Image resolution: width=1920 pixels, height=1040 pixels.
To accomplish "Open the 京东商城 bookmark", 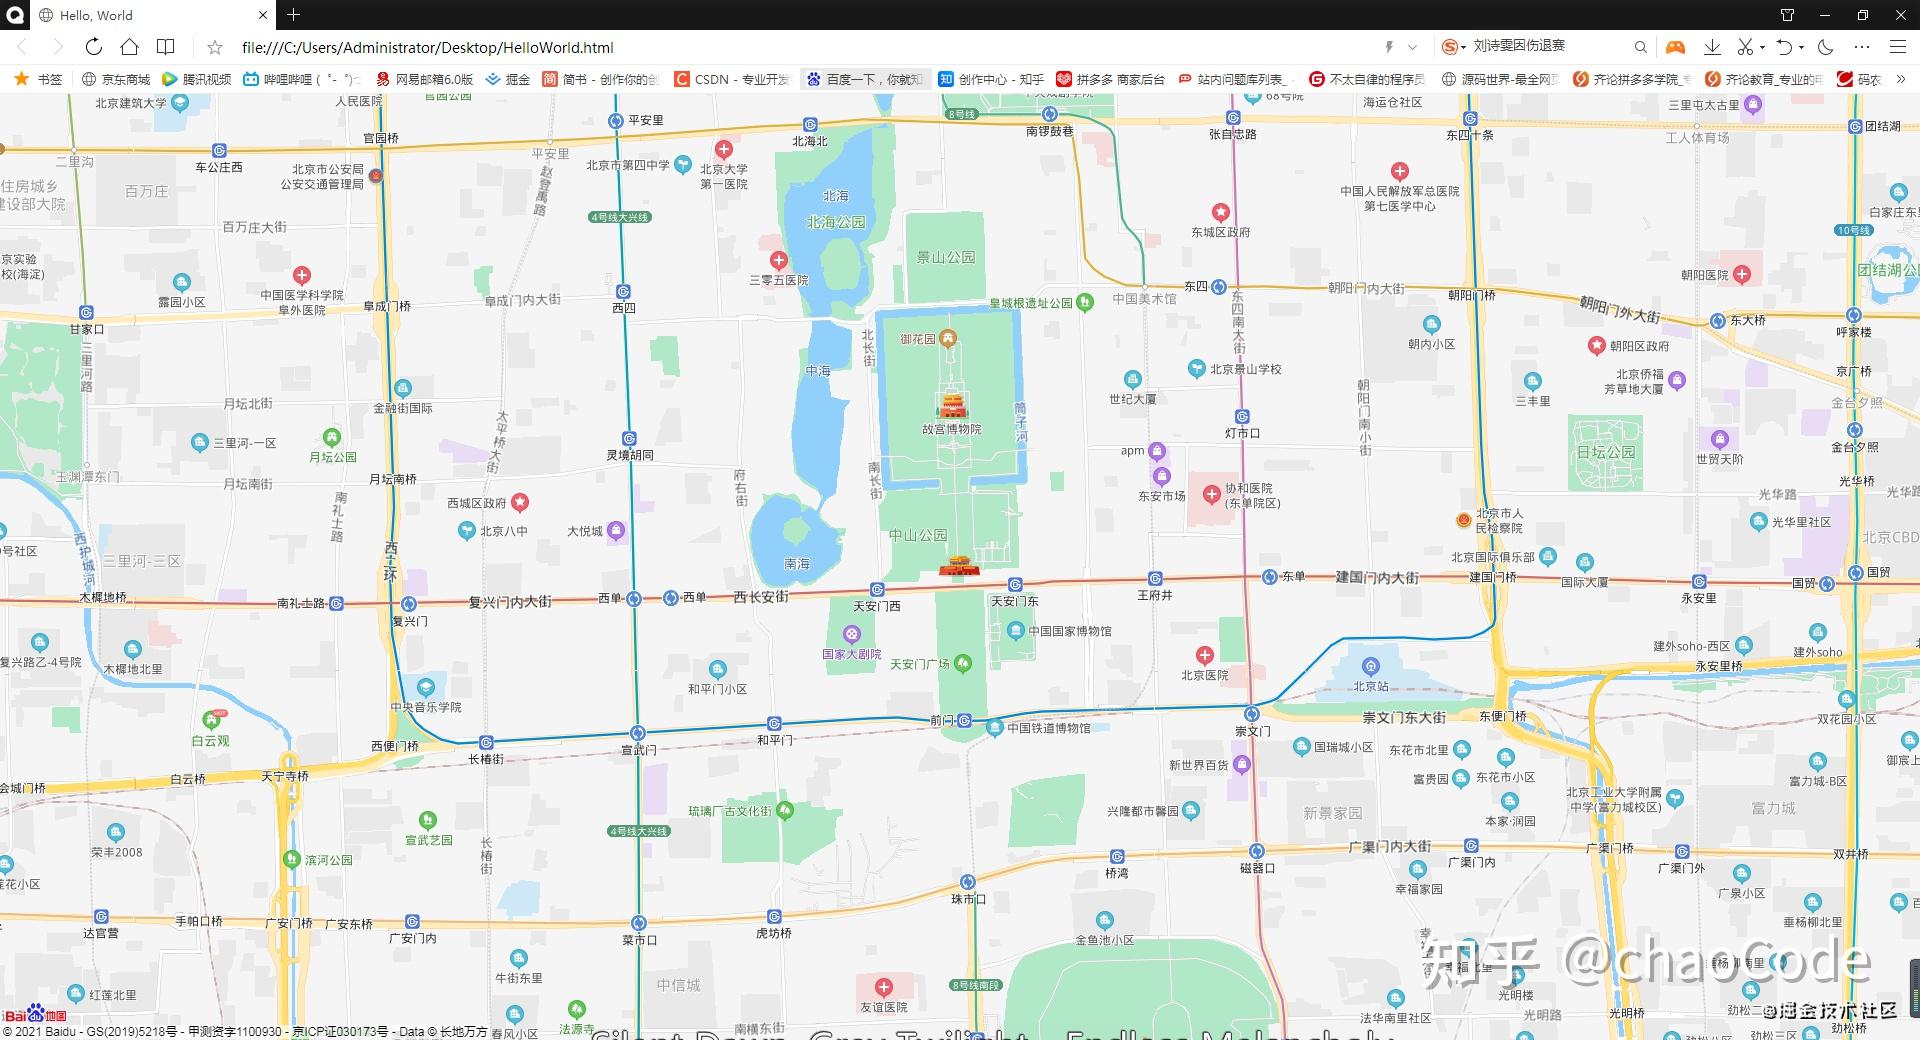I will point(116,79).
